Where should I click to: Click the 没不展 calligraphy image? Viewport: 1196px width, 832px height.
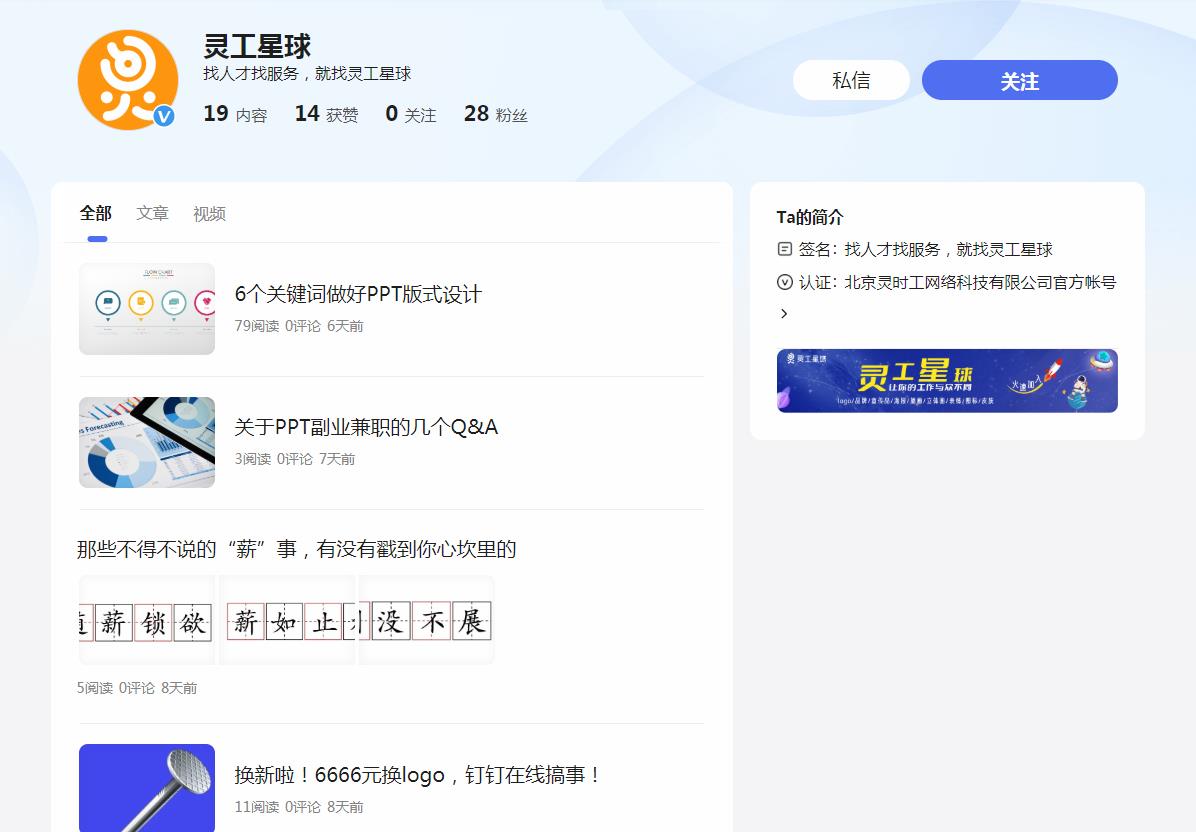[x=426, y=621]
